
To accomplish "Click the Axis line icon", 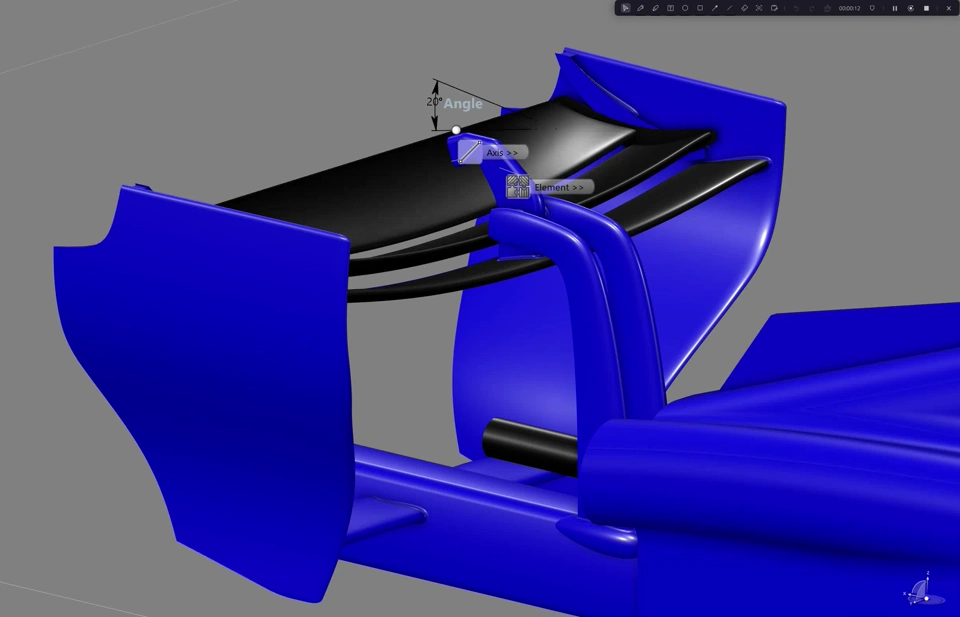I will [470, 152].
